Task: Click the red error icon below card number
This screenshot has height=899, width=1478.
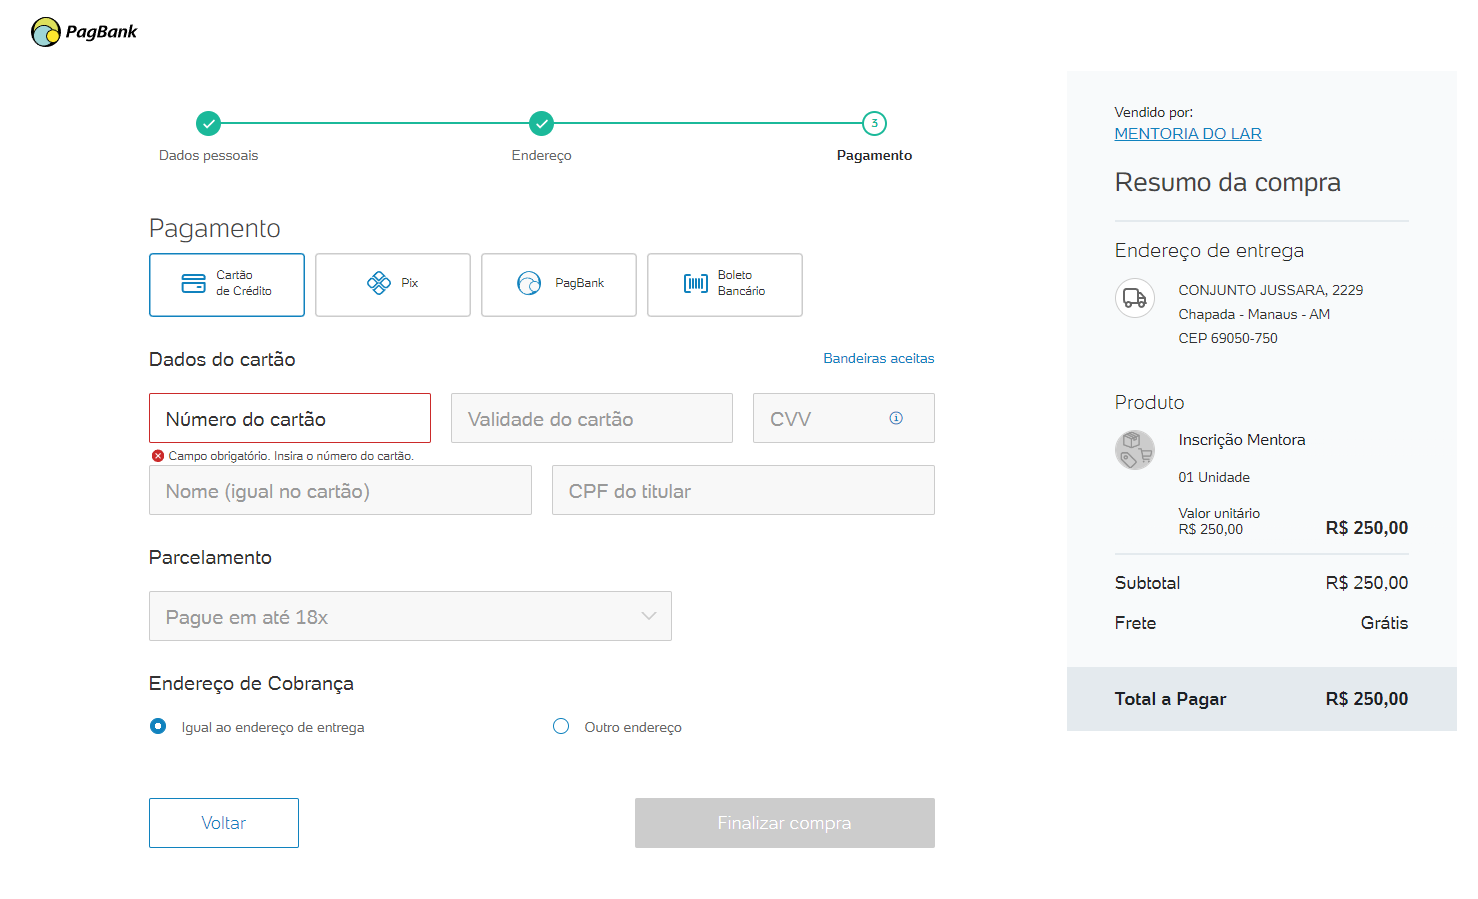Action: (158, 456)
